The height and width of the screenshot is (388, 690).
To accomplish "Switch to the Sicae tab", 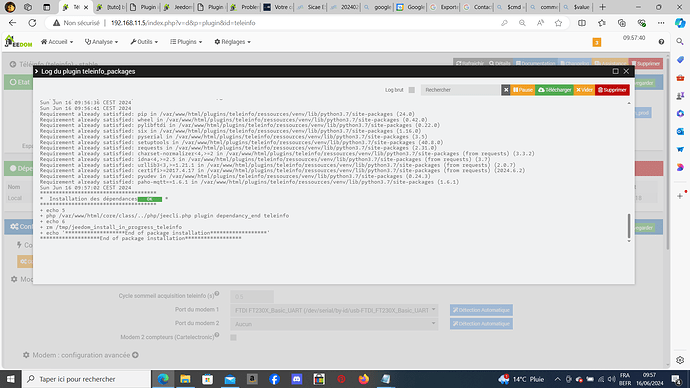I will (311, 7).
